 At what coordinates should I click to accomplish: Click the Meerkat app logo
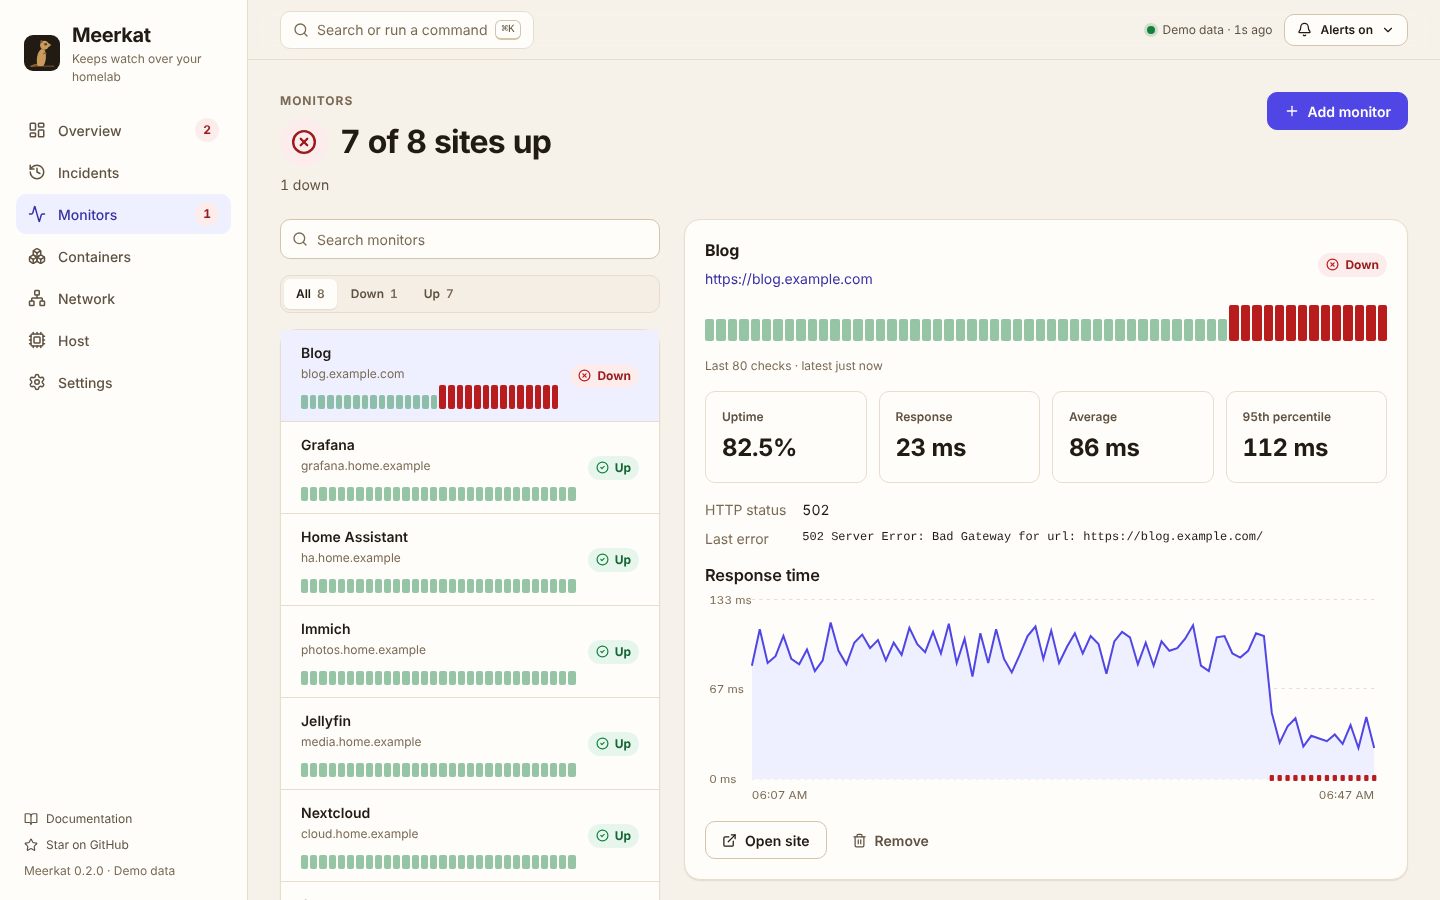point(42,53)
